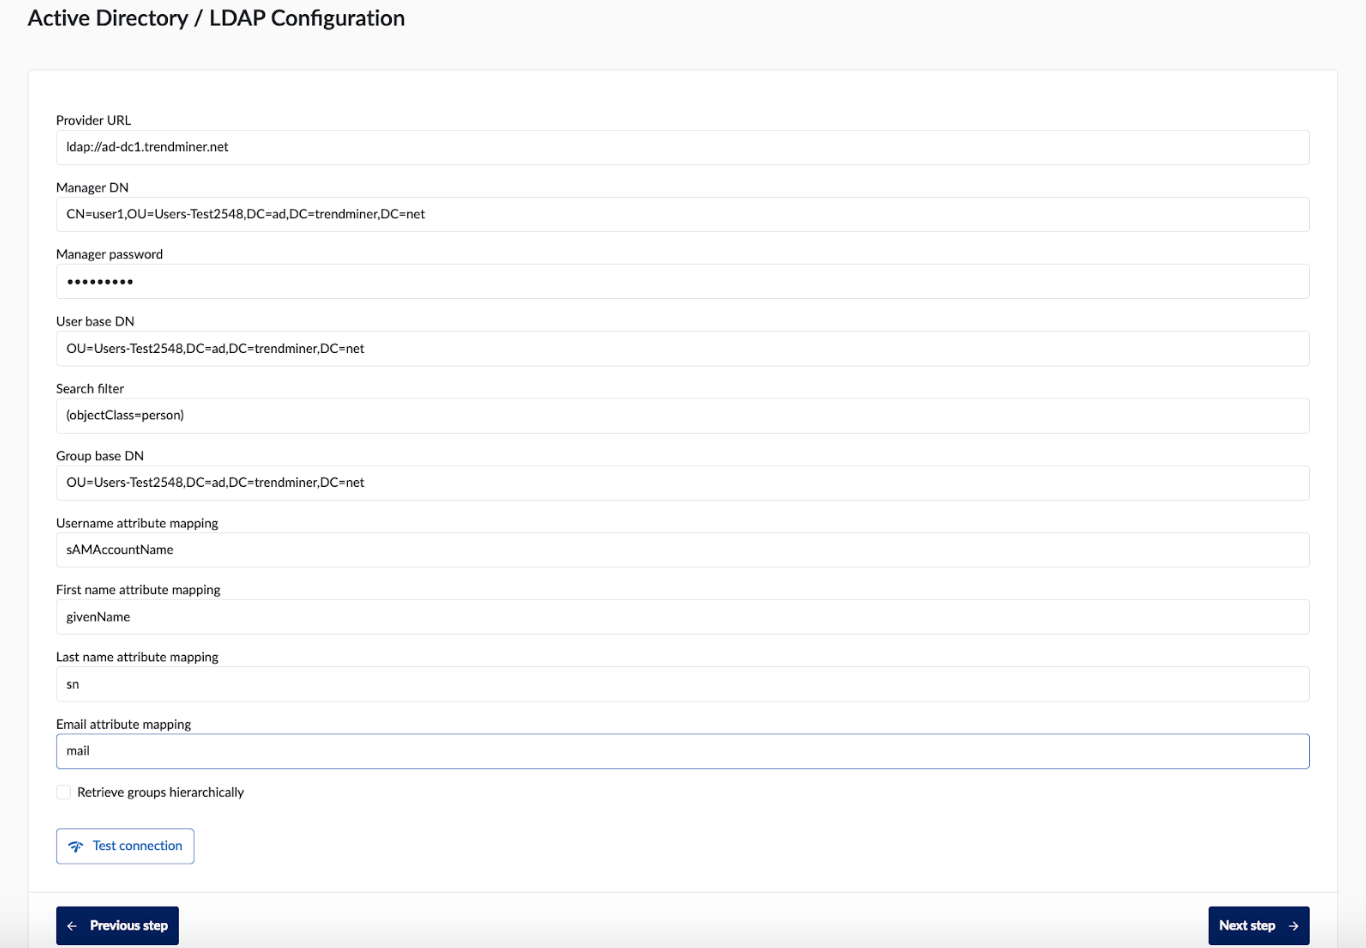Click the wifi icon in Test connection
Screen dimensions: 1366x948
[75, 846]
